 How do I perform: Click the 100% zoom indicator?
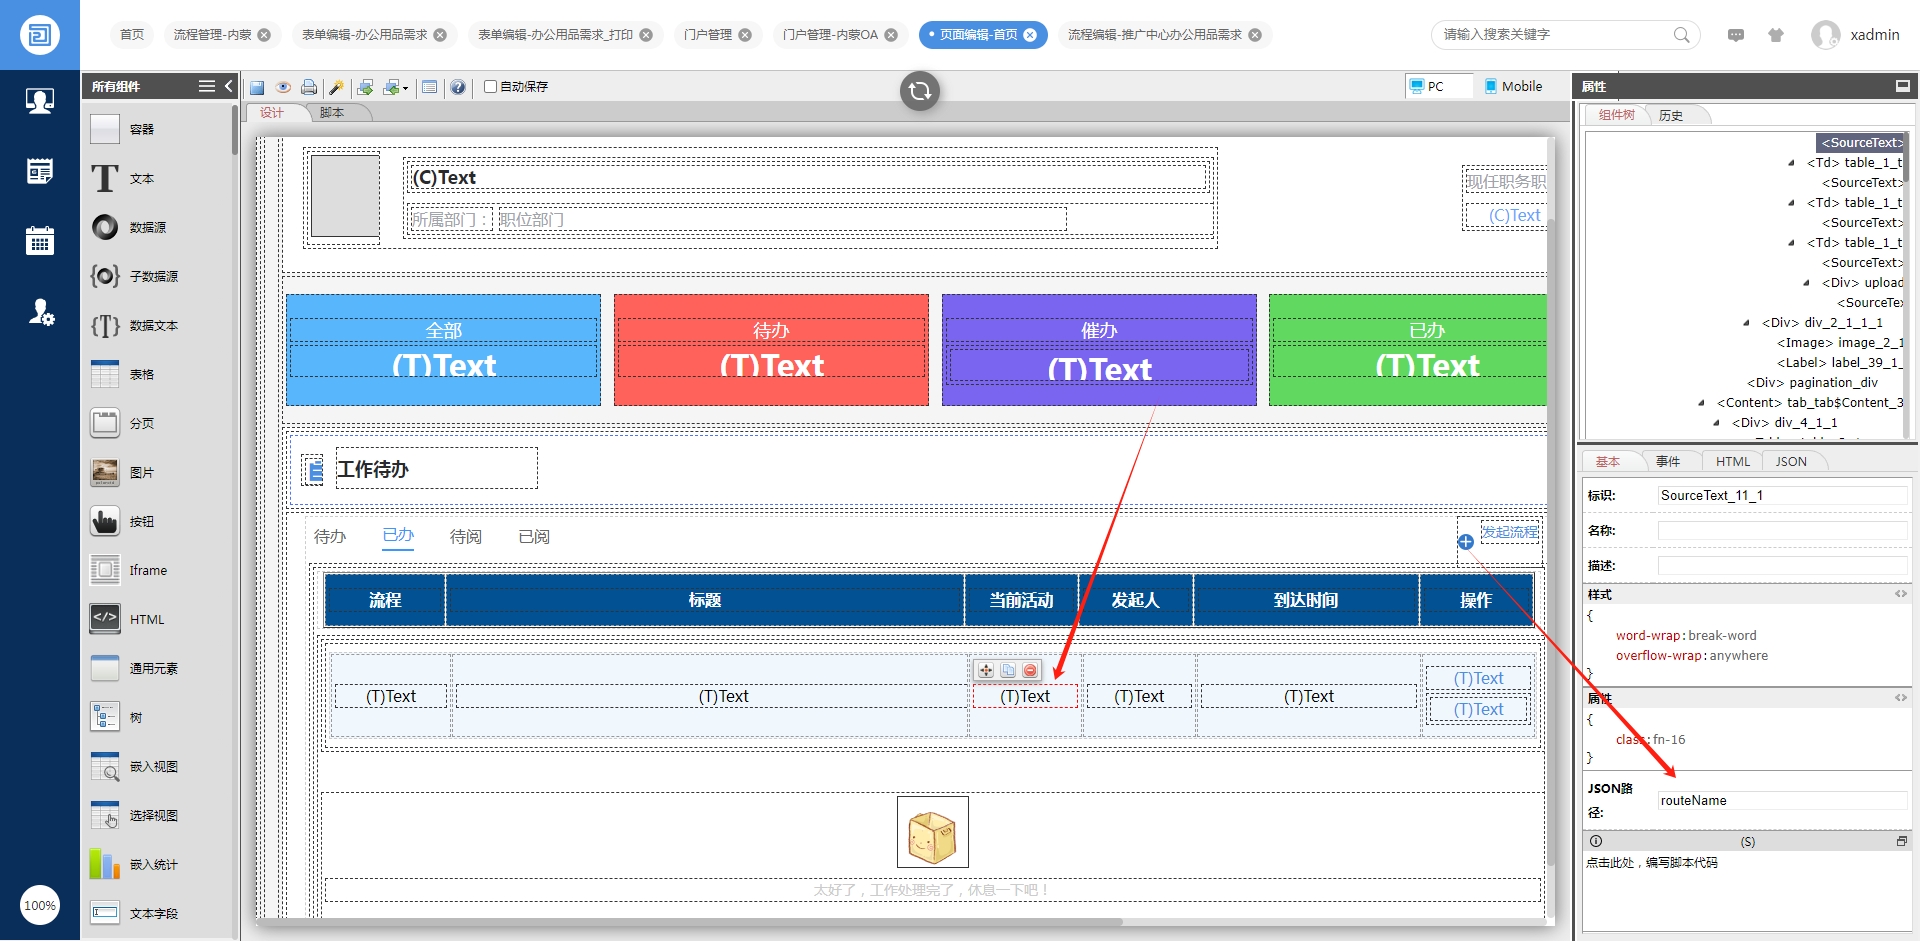pos(40,906)
